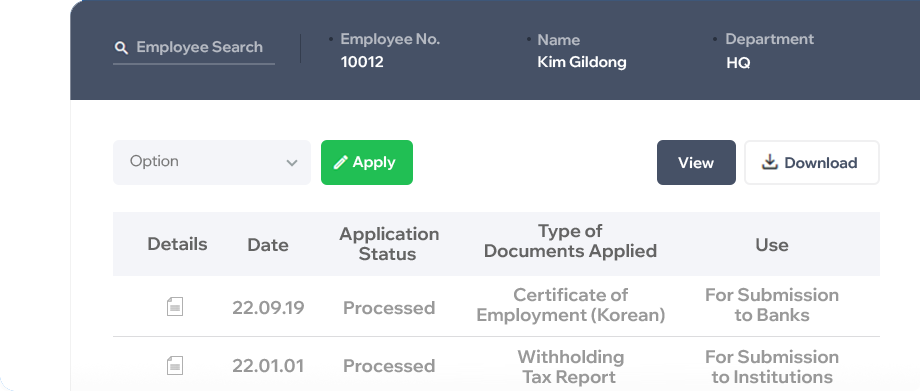
Task: Click the download arrow icon
Action: point(769,162)
